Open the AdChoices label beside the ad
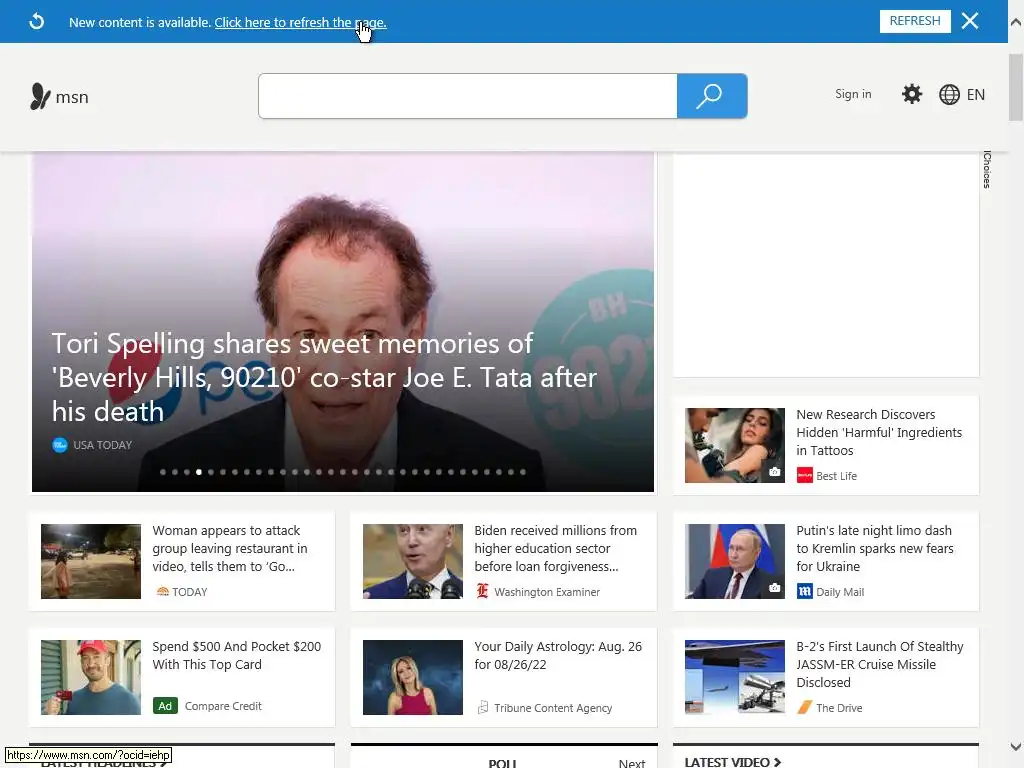The height and width of the screenshot is (768, 1024). coord(987,169)
